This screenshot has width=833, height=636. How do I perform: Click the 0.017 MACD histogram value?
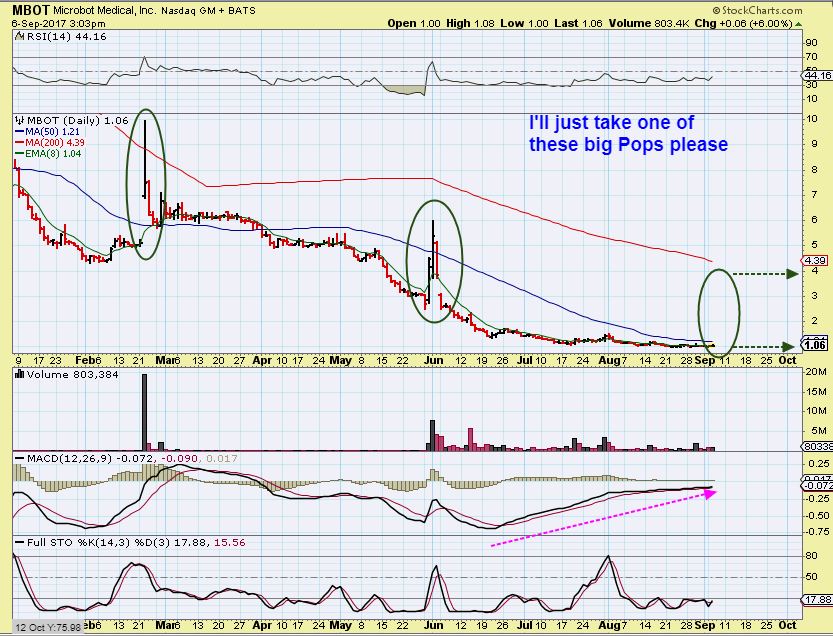(x=221, y=459)
